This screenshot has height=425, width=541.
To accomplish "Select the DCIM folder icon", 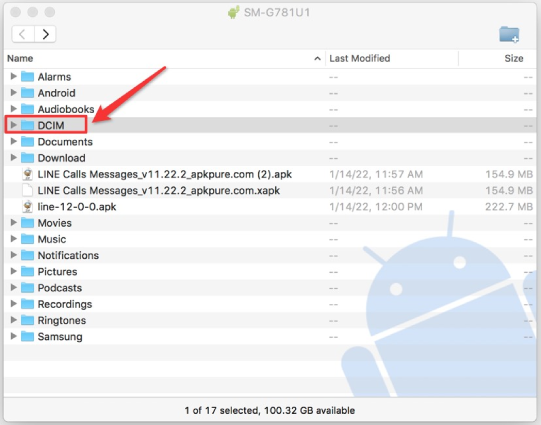I will [x=27, y=125].
